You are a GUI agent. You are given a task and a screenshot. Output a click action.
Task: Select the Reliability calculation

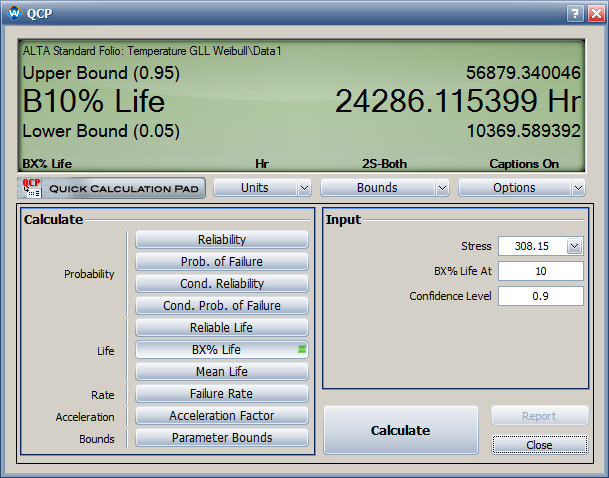221,240
